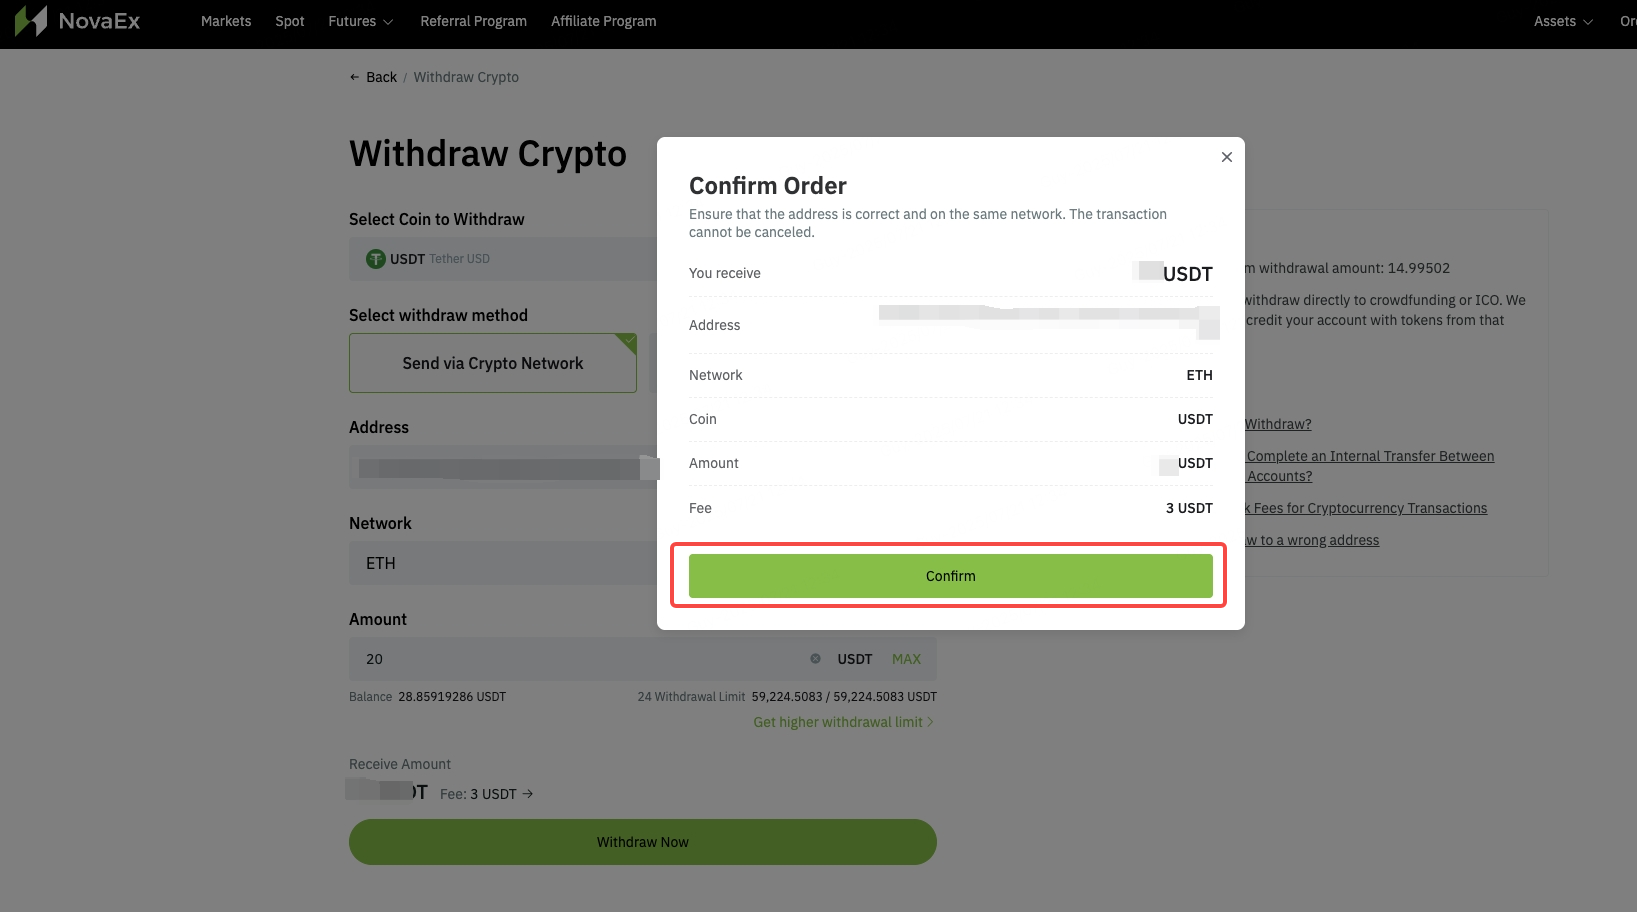
Task: Click the back arrow beside Back
Action: [354, 77]
